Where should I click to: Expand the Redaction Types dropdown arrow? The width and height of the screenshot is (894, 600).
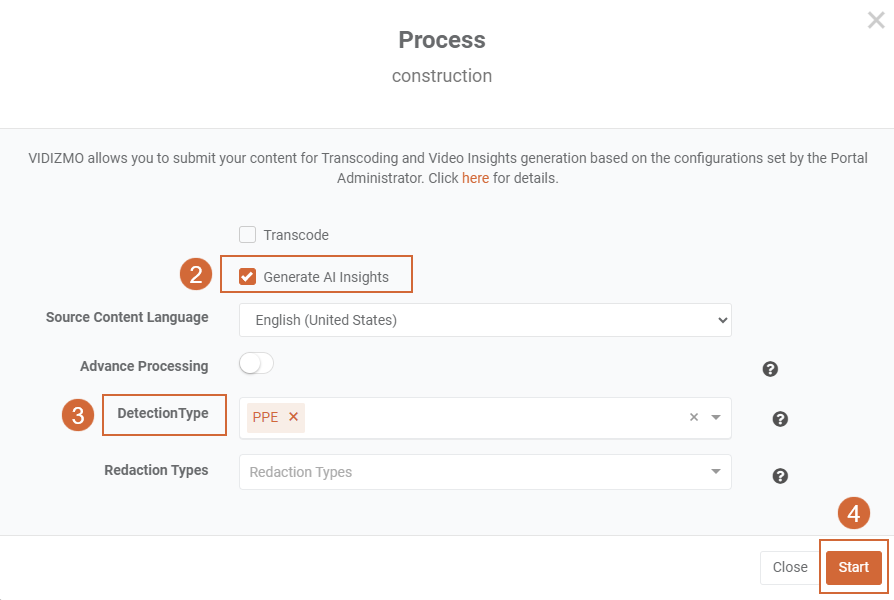[716, 472]
